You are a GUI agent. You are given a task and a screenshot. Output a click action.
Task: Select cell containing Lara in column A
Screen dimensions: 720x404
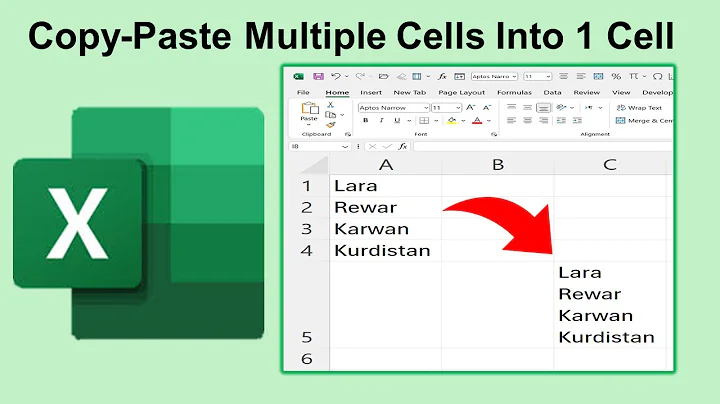[386, 185]
